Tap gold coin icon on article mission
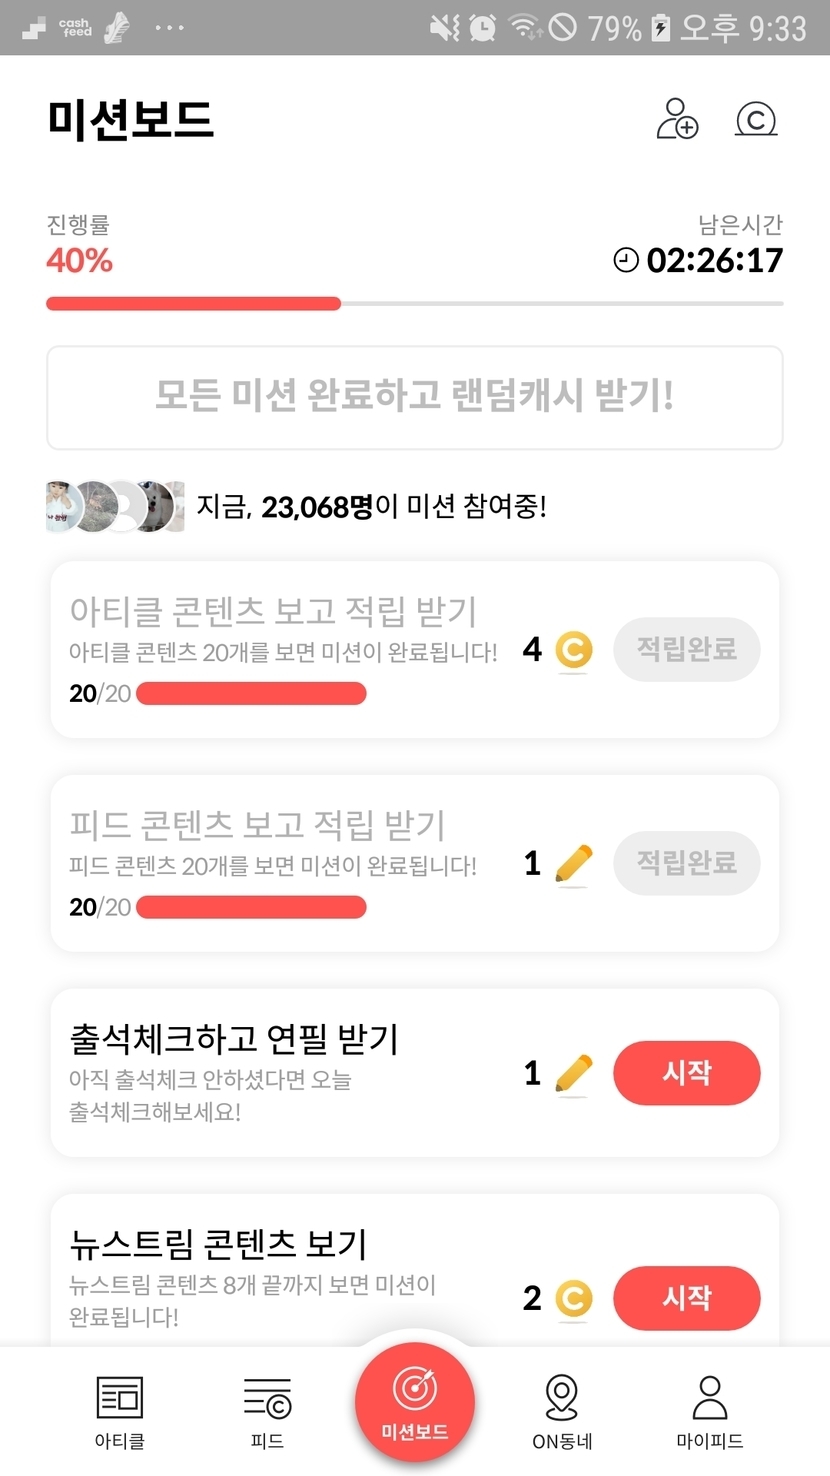This screenshot has height=1476, width=830. click(573, 650)
